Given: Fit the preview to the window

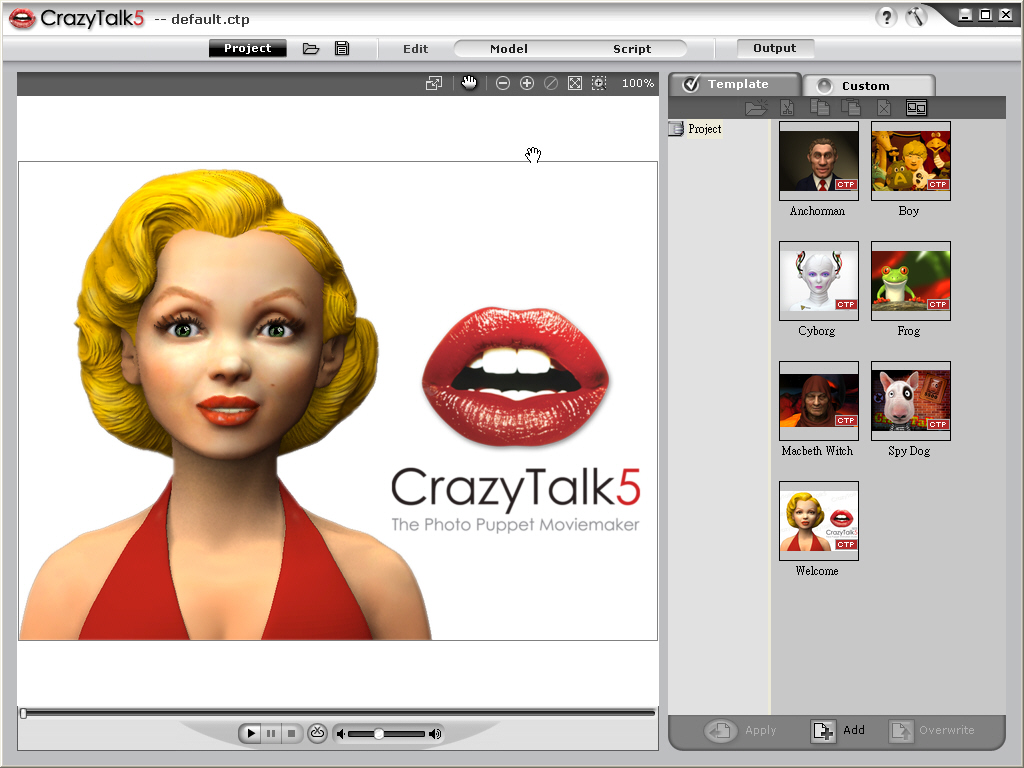Looking at the screenshot, I should tap(574, 83).
